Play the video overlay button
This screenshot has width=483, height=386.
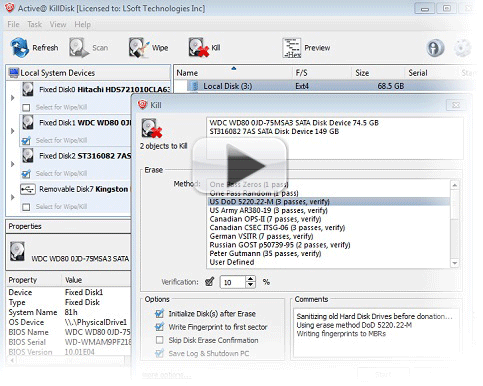(x=239, y=166)
